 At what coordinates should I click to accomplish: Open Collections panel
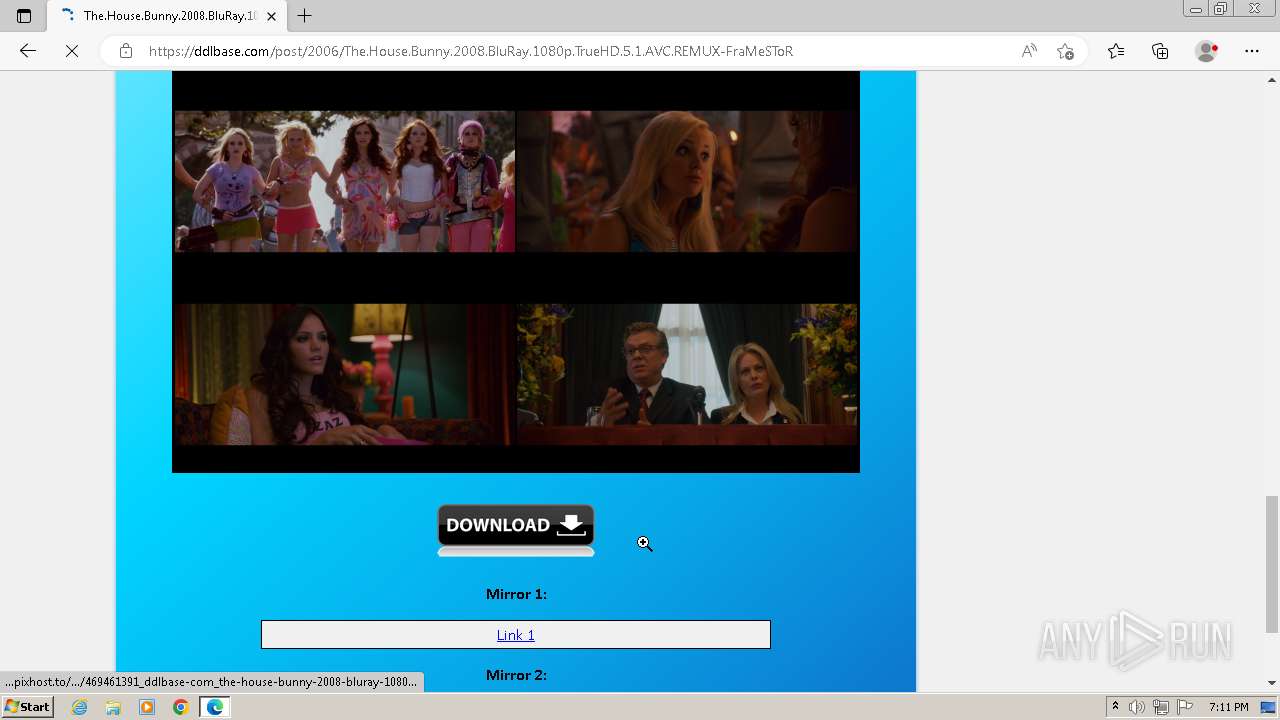pyautogui.click(x=1160, y=51)
